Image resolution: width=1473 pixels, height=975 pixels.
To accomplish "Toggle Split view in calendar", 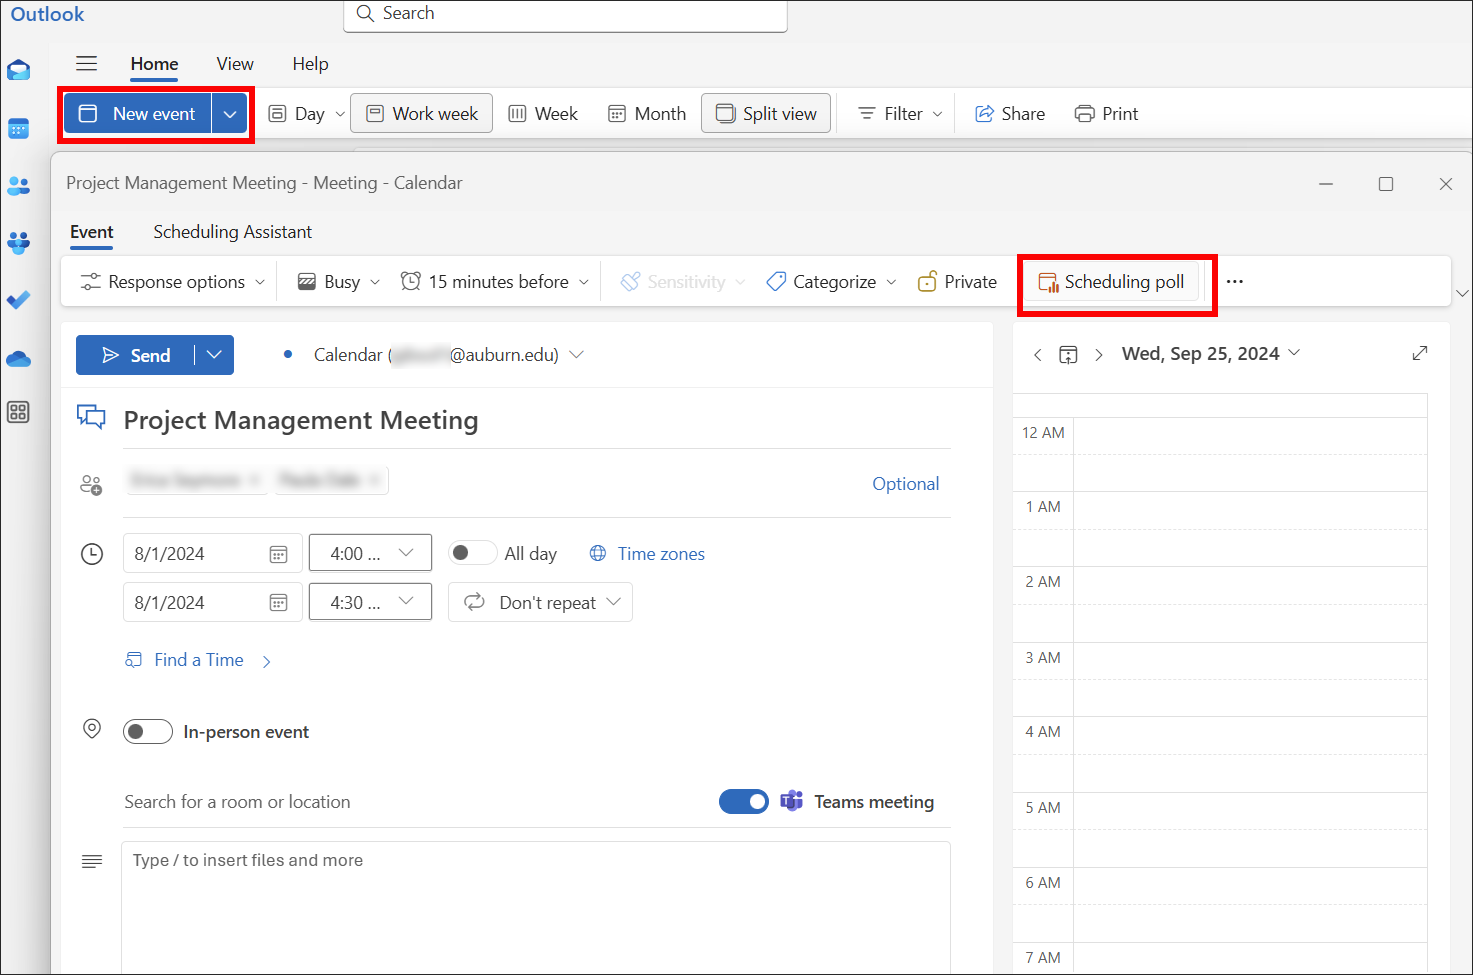I will [766, 114].
